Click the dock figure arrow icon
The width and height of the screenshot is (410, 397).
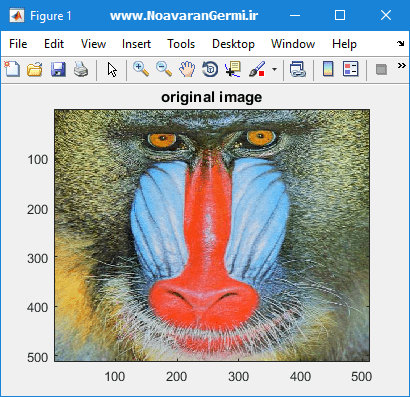click(x=400, y=44)
